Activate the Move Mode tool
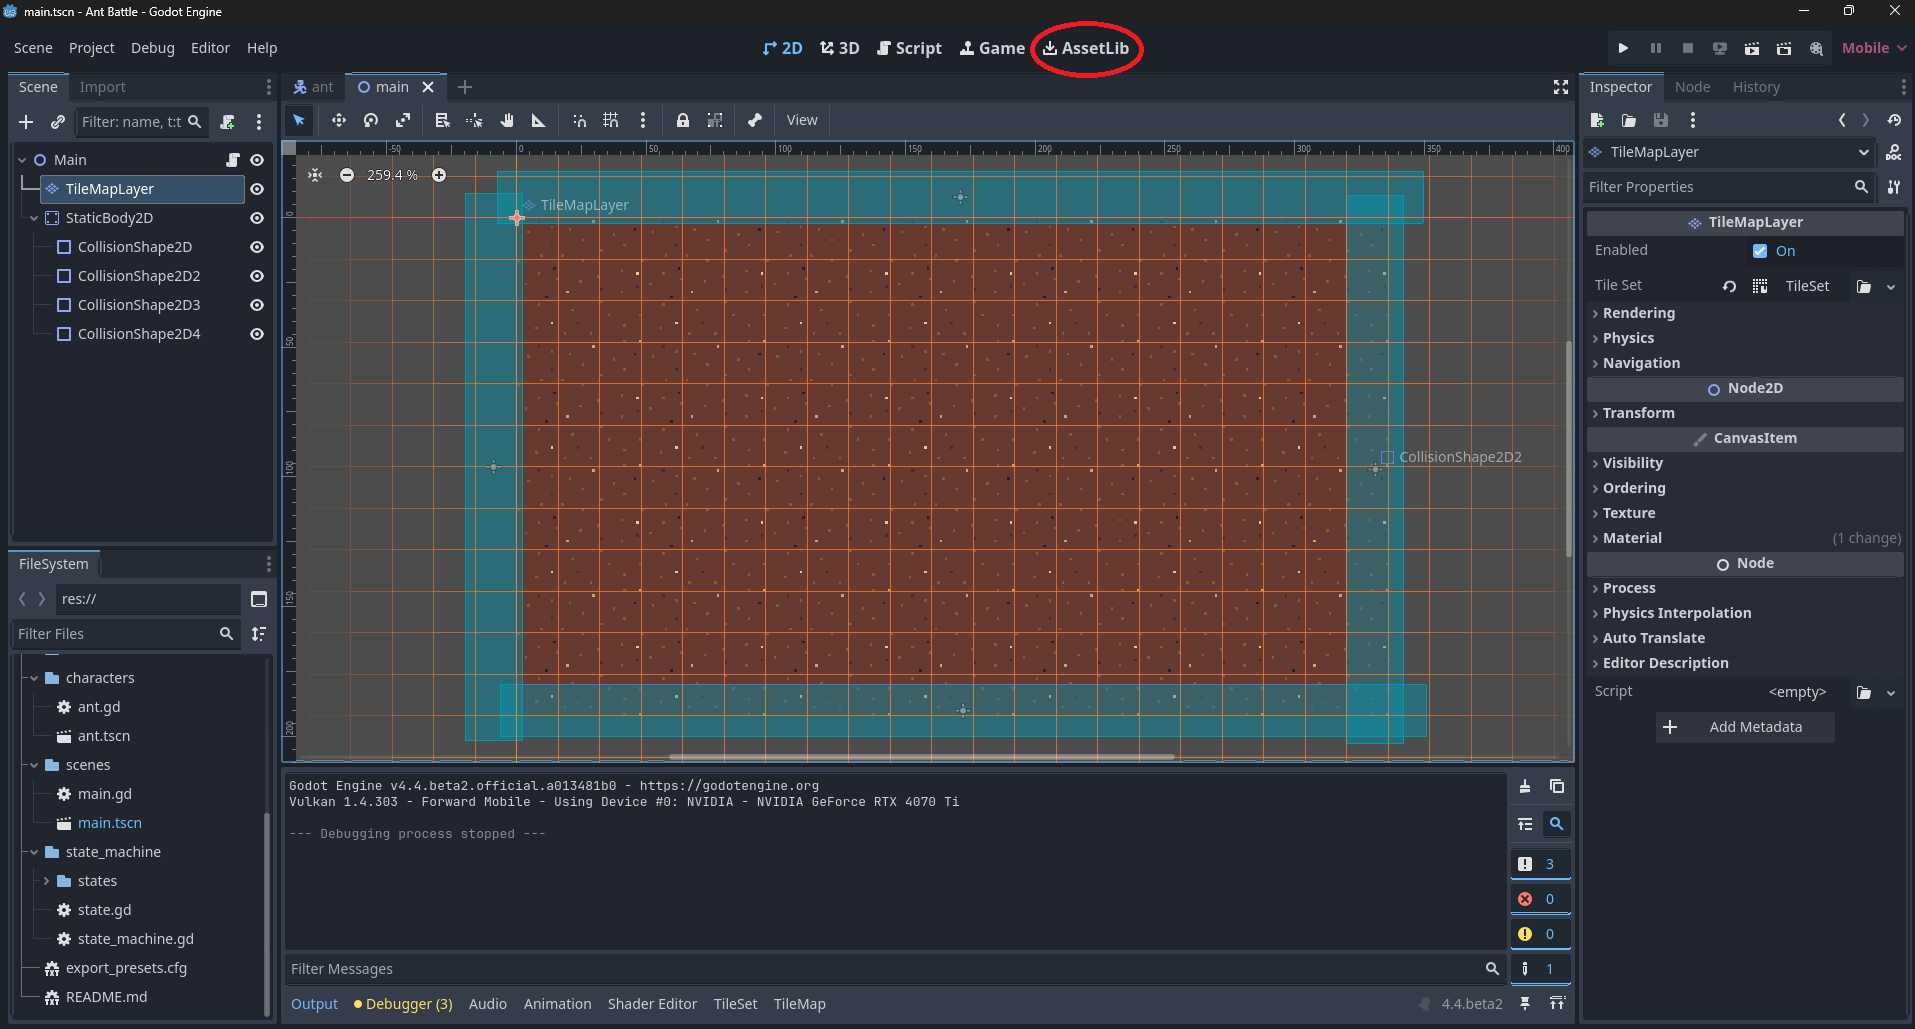This screenshot has height=1029, width=1915. click(339, 120)
